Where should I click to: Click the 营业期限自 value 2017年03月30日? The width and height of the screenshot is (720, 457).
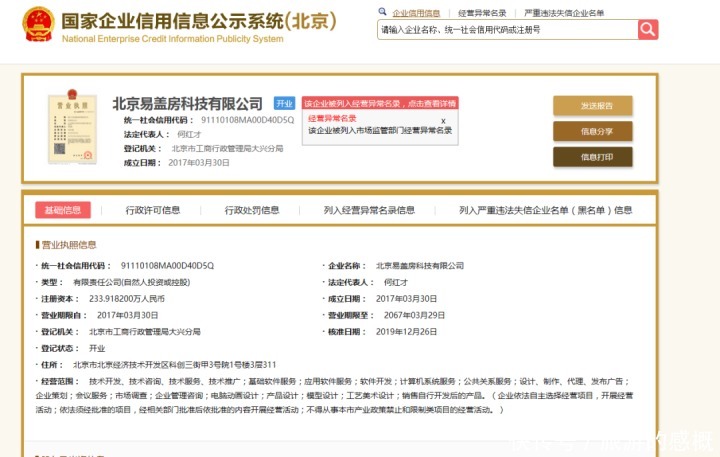pos(128,315)
